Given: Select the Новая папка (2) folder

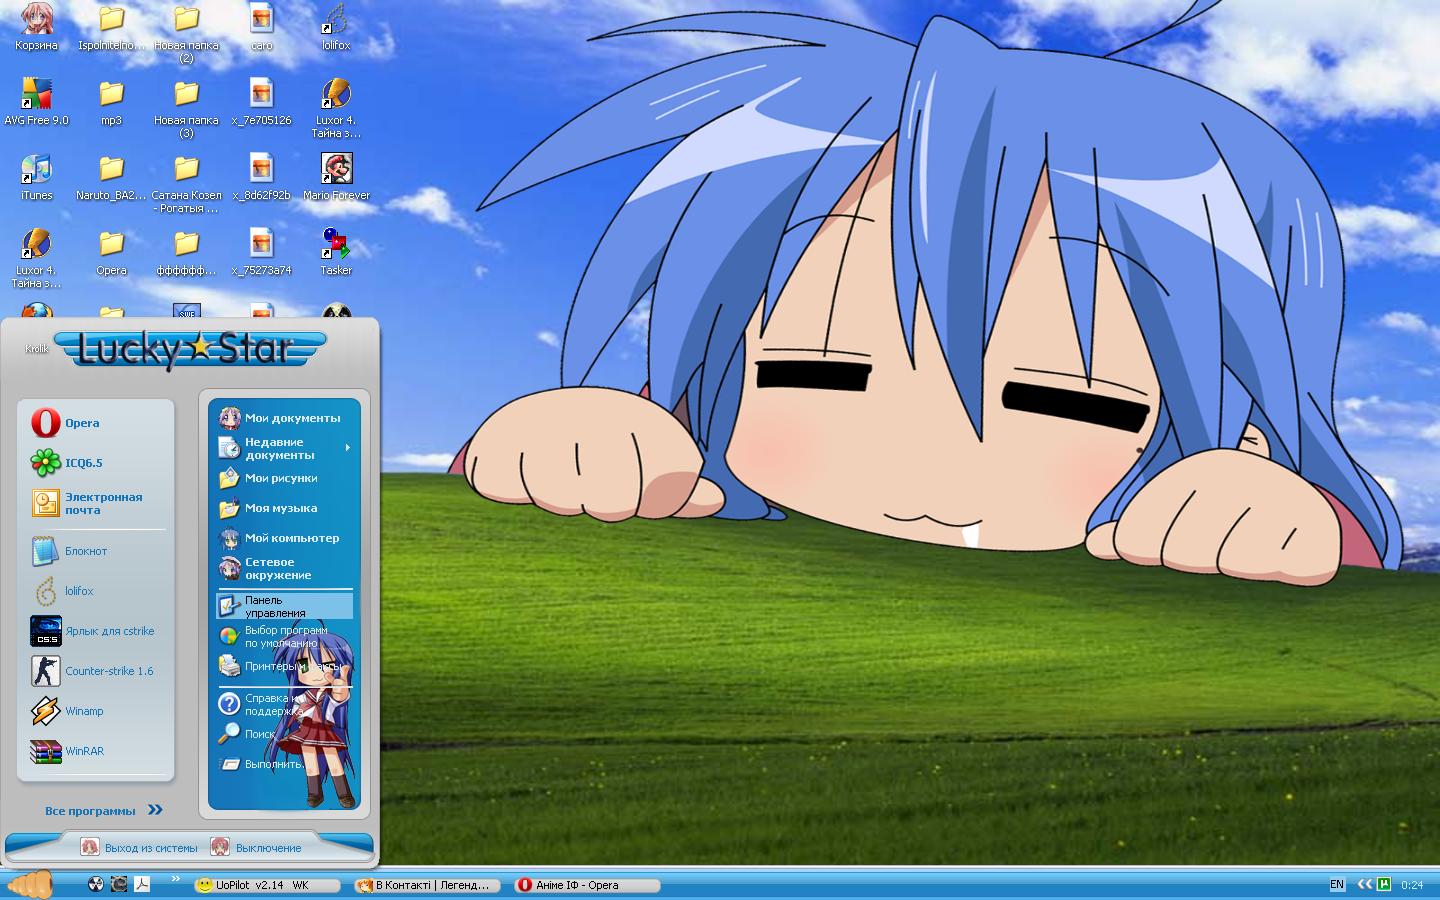Looking at the screenshot, I should [x=186, y=33].
